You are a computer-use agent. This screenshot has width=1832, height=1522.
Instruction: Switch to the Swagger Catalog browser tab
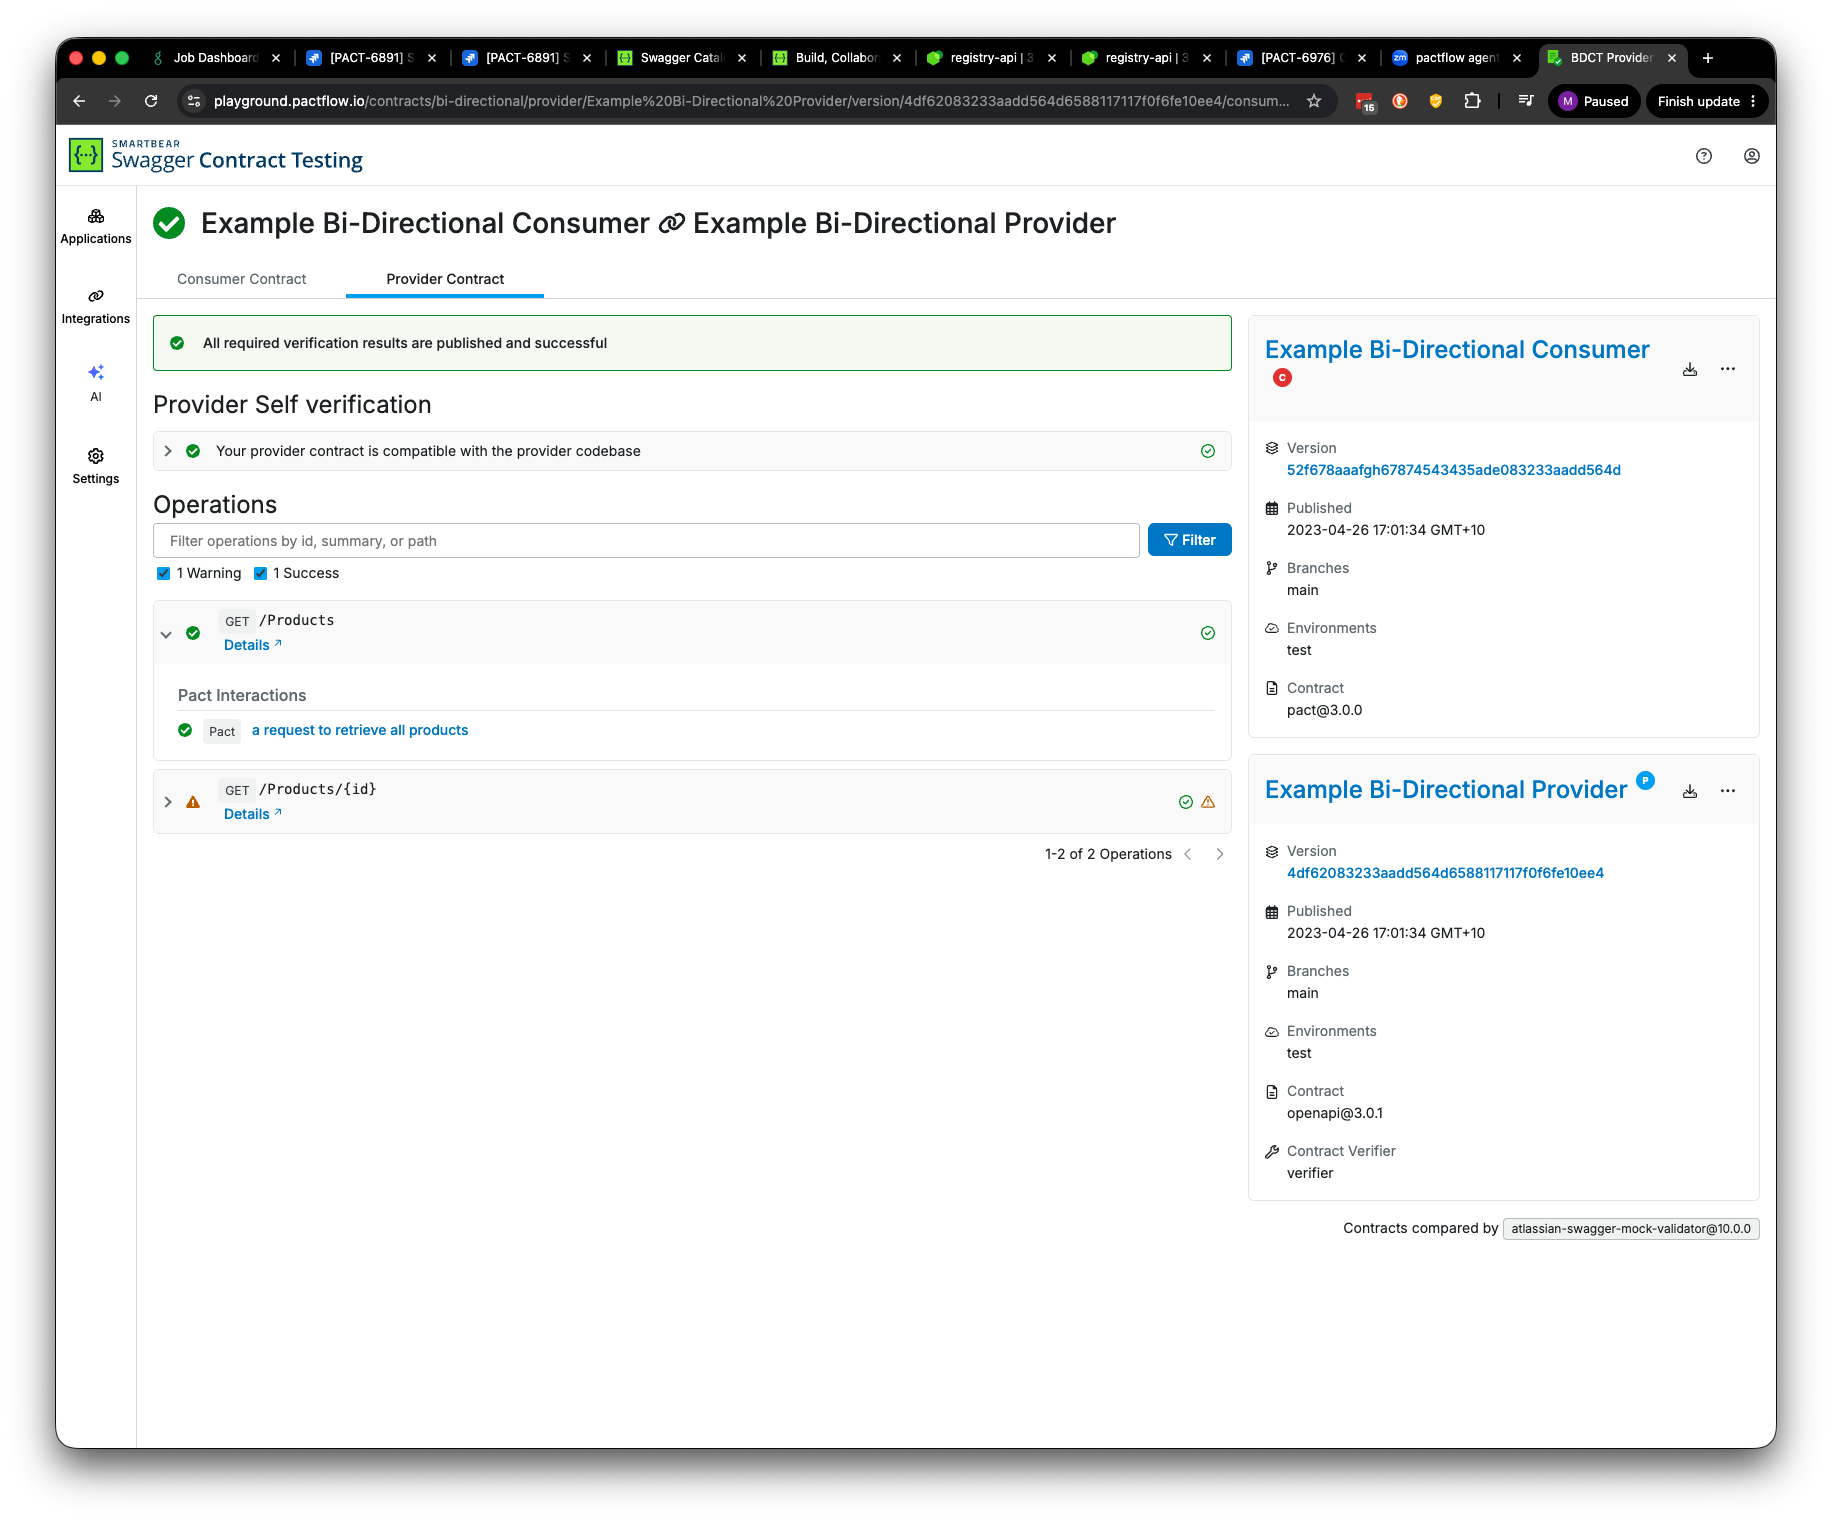[680, 58]
